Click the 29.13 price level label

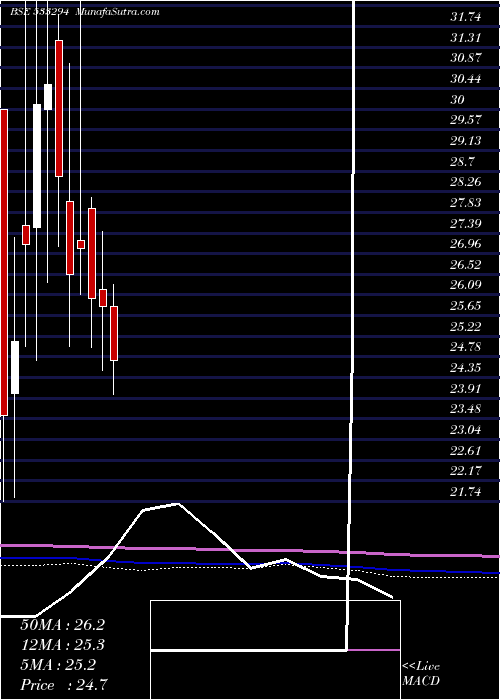[466, 141]
